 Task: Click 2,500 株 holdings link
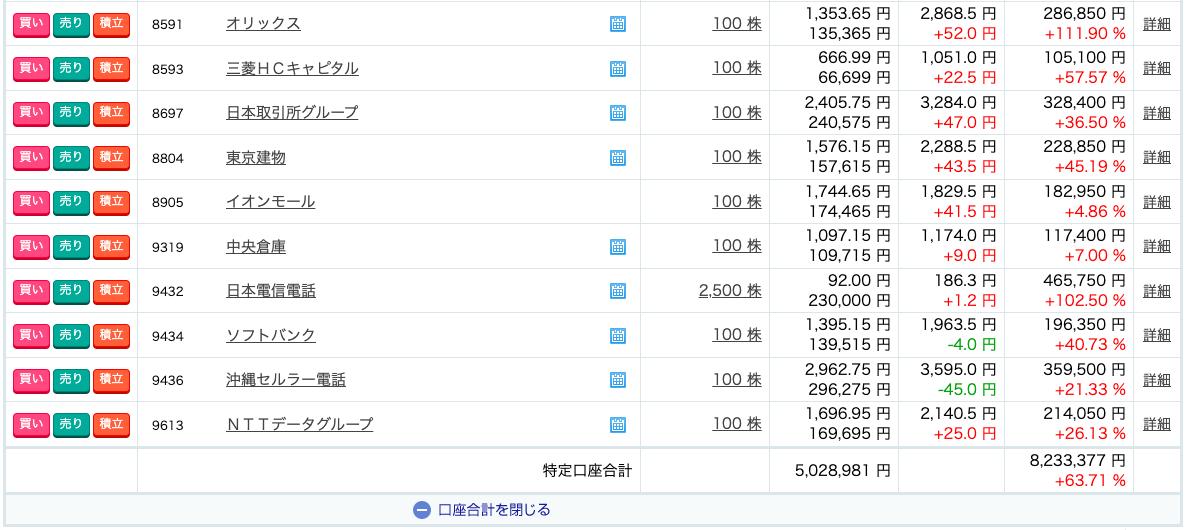coord(731,291)
